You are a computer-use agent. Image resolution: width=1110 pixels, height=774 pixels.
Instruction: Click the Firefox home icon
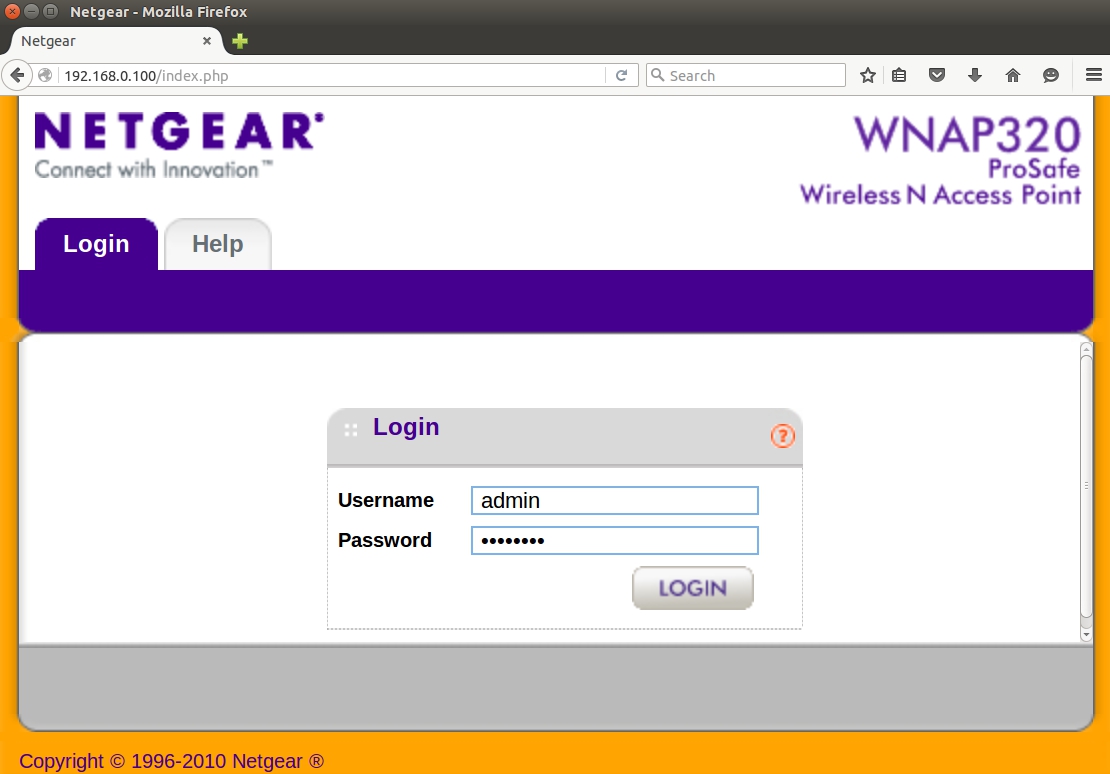(1012, 75)
